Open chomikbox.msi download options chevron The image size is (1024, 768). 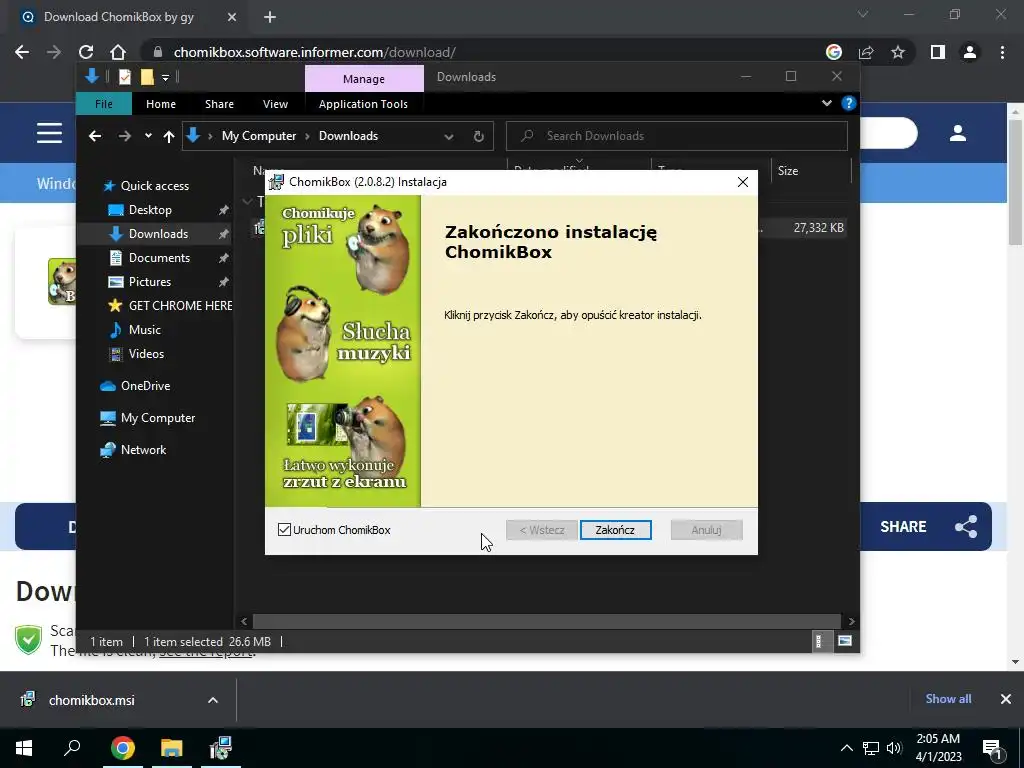tap(213, 700)
